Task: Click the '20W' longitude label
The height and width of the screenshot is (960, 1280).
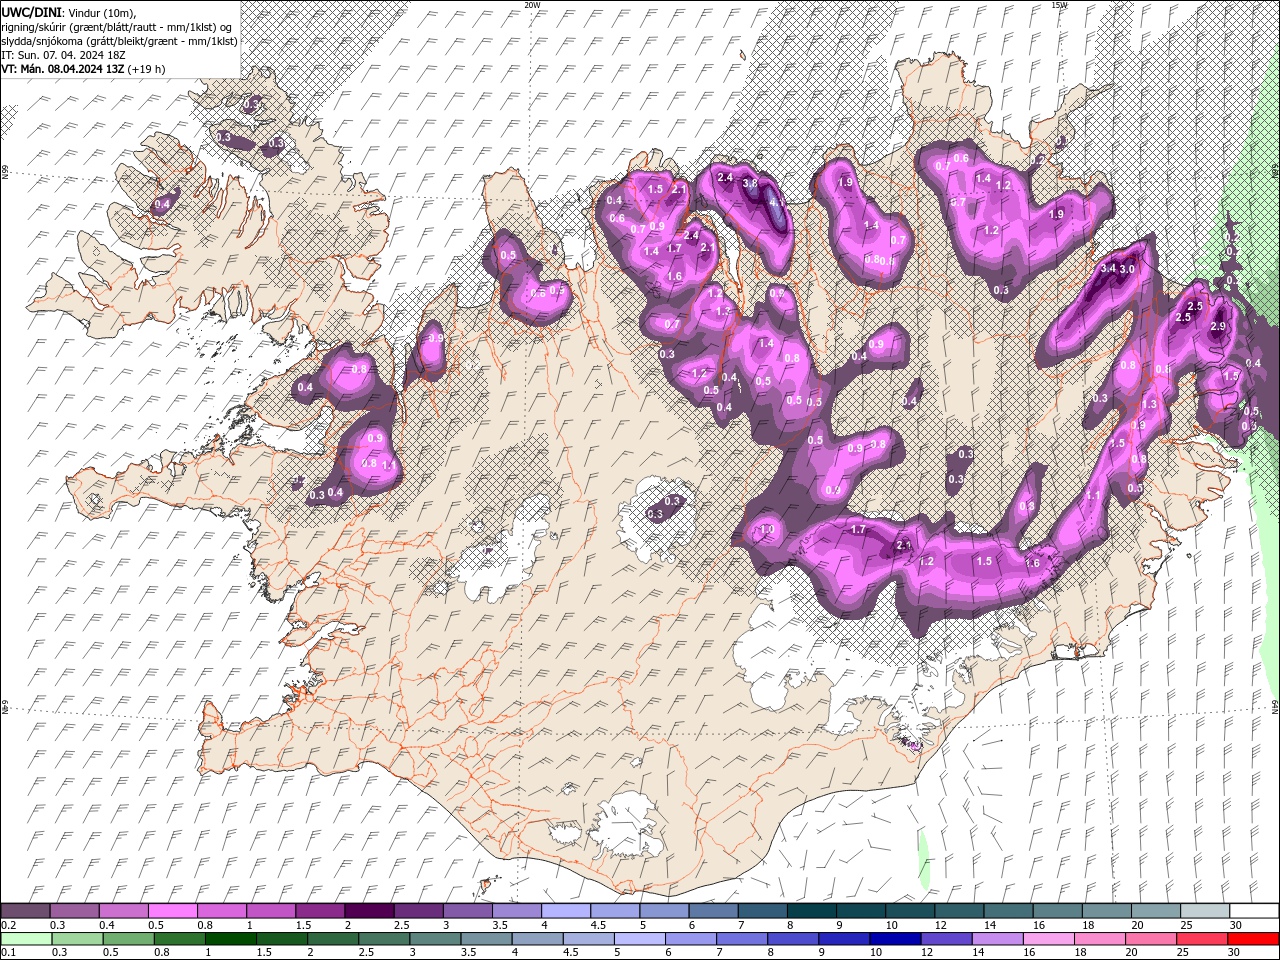Action: point(532,5)
